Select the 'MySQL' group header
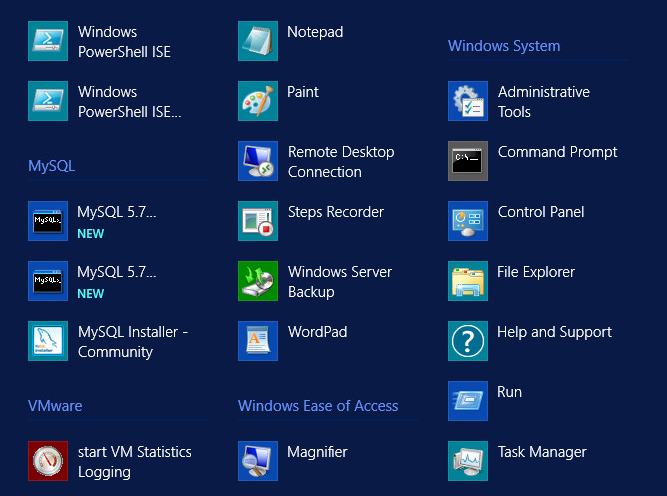This screenshot has width=667, height=496. (x=51, y=165)
